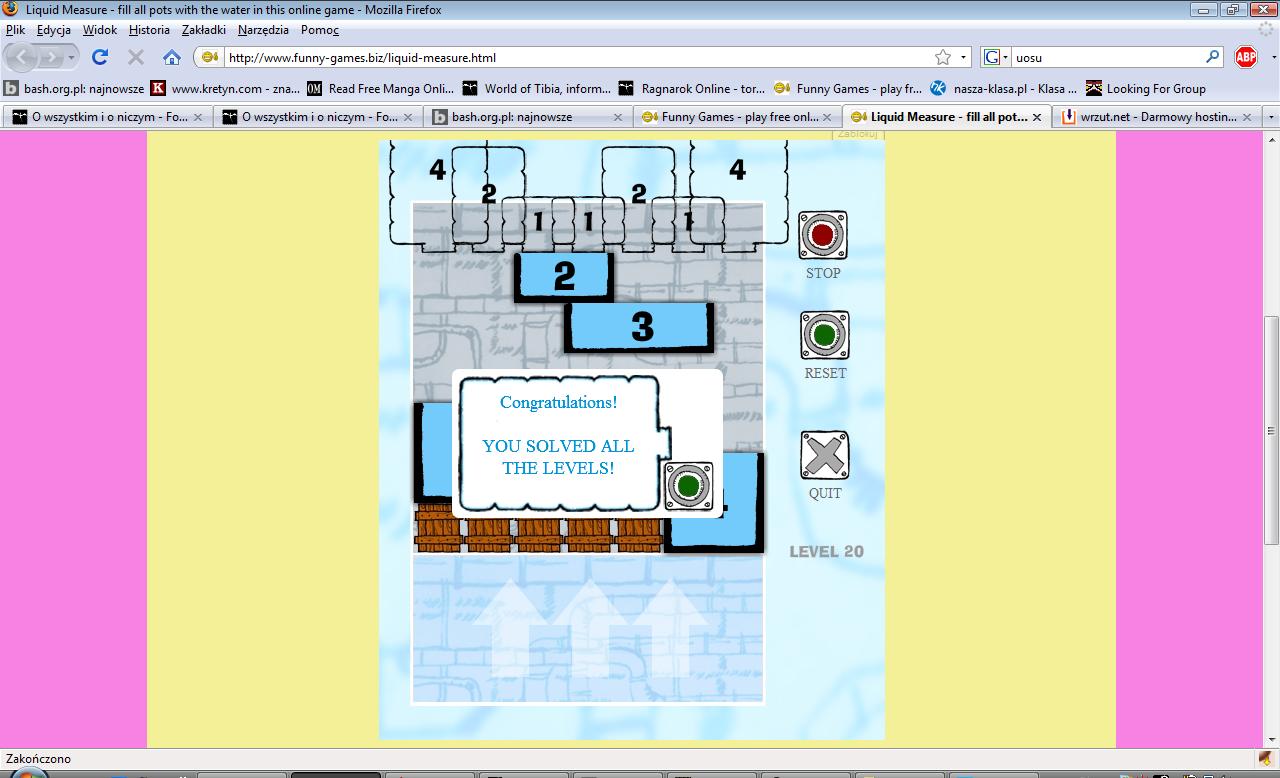Click the magnifier icon in the search box
1280x778 pixels.
click(x=1211, y=57)
